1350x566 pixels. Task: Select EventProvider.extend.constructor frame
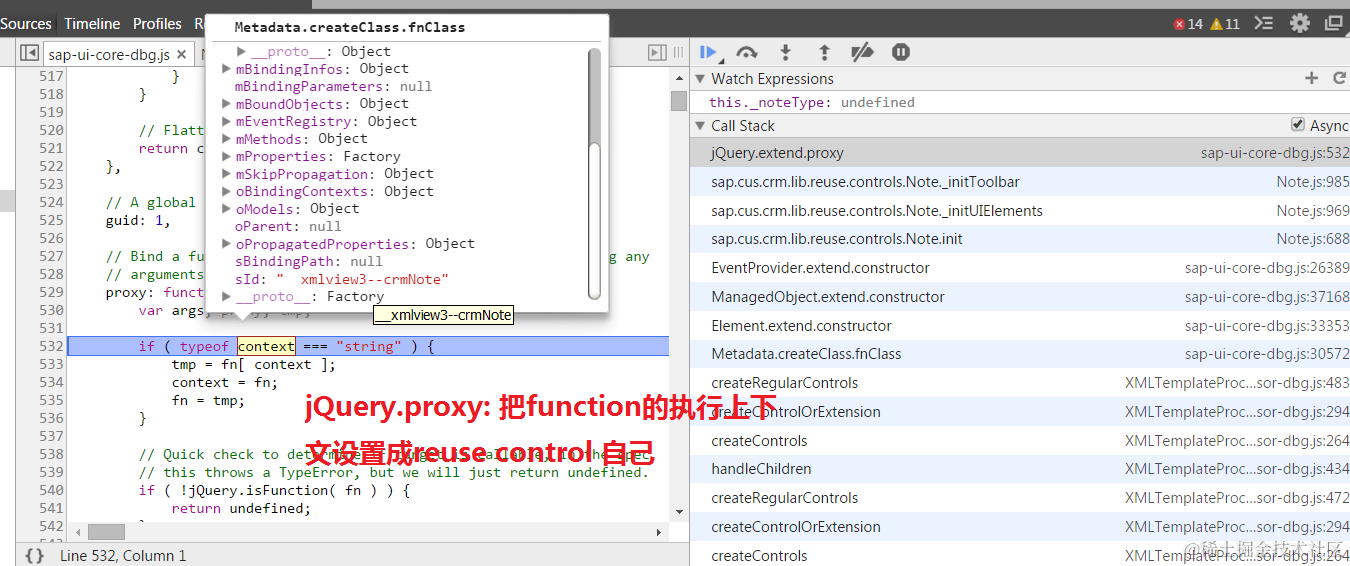tap(1020, 268)
